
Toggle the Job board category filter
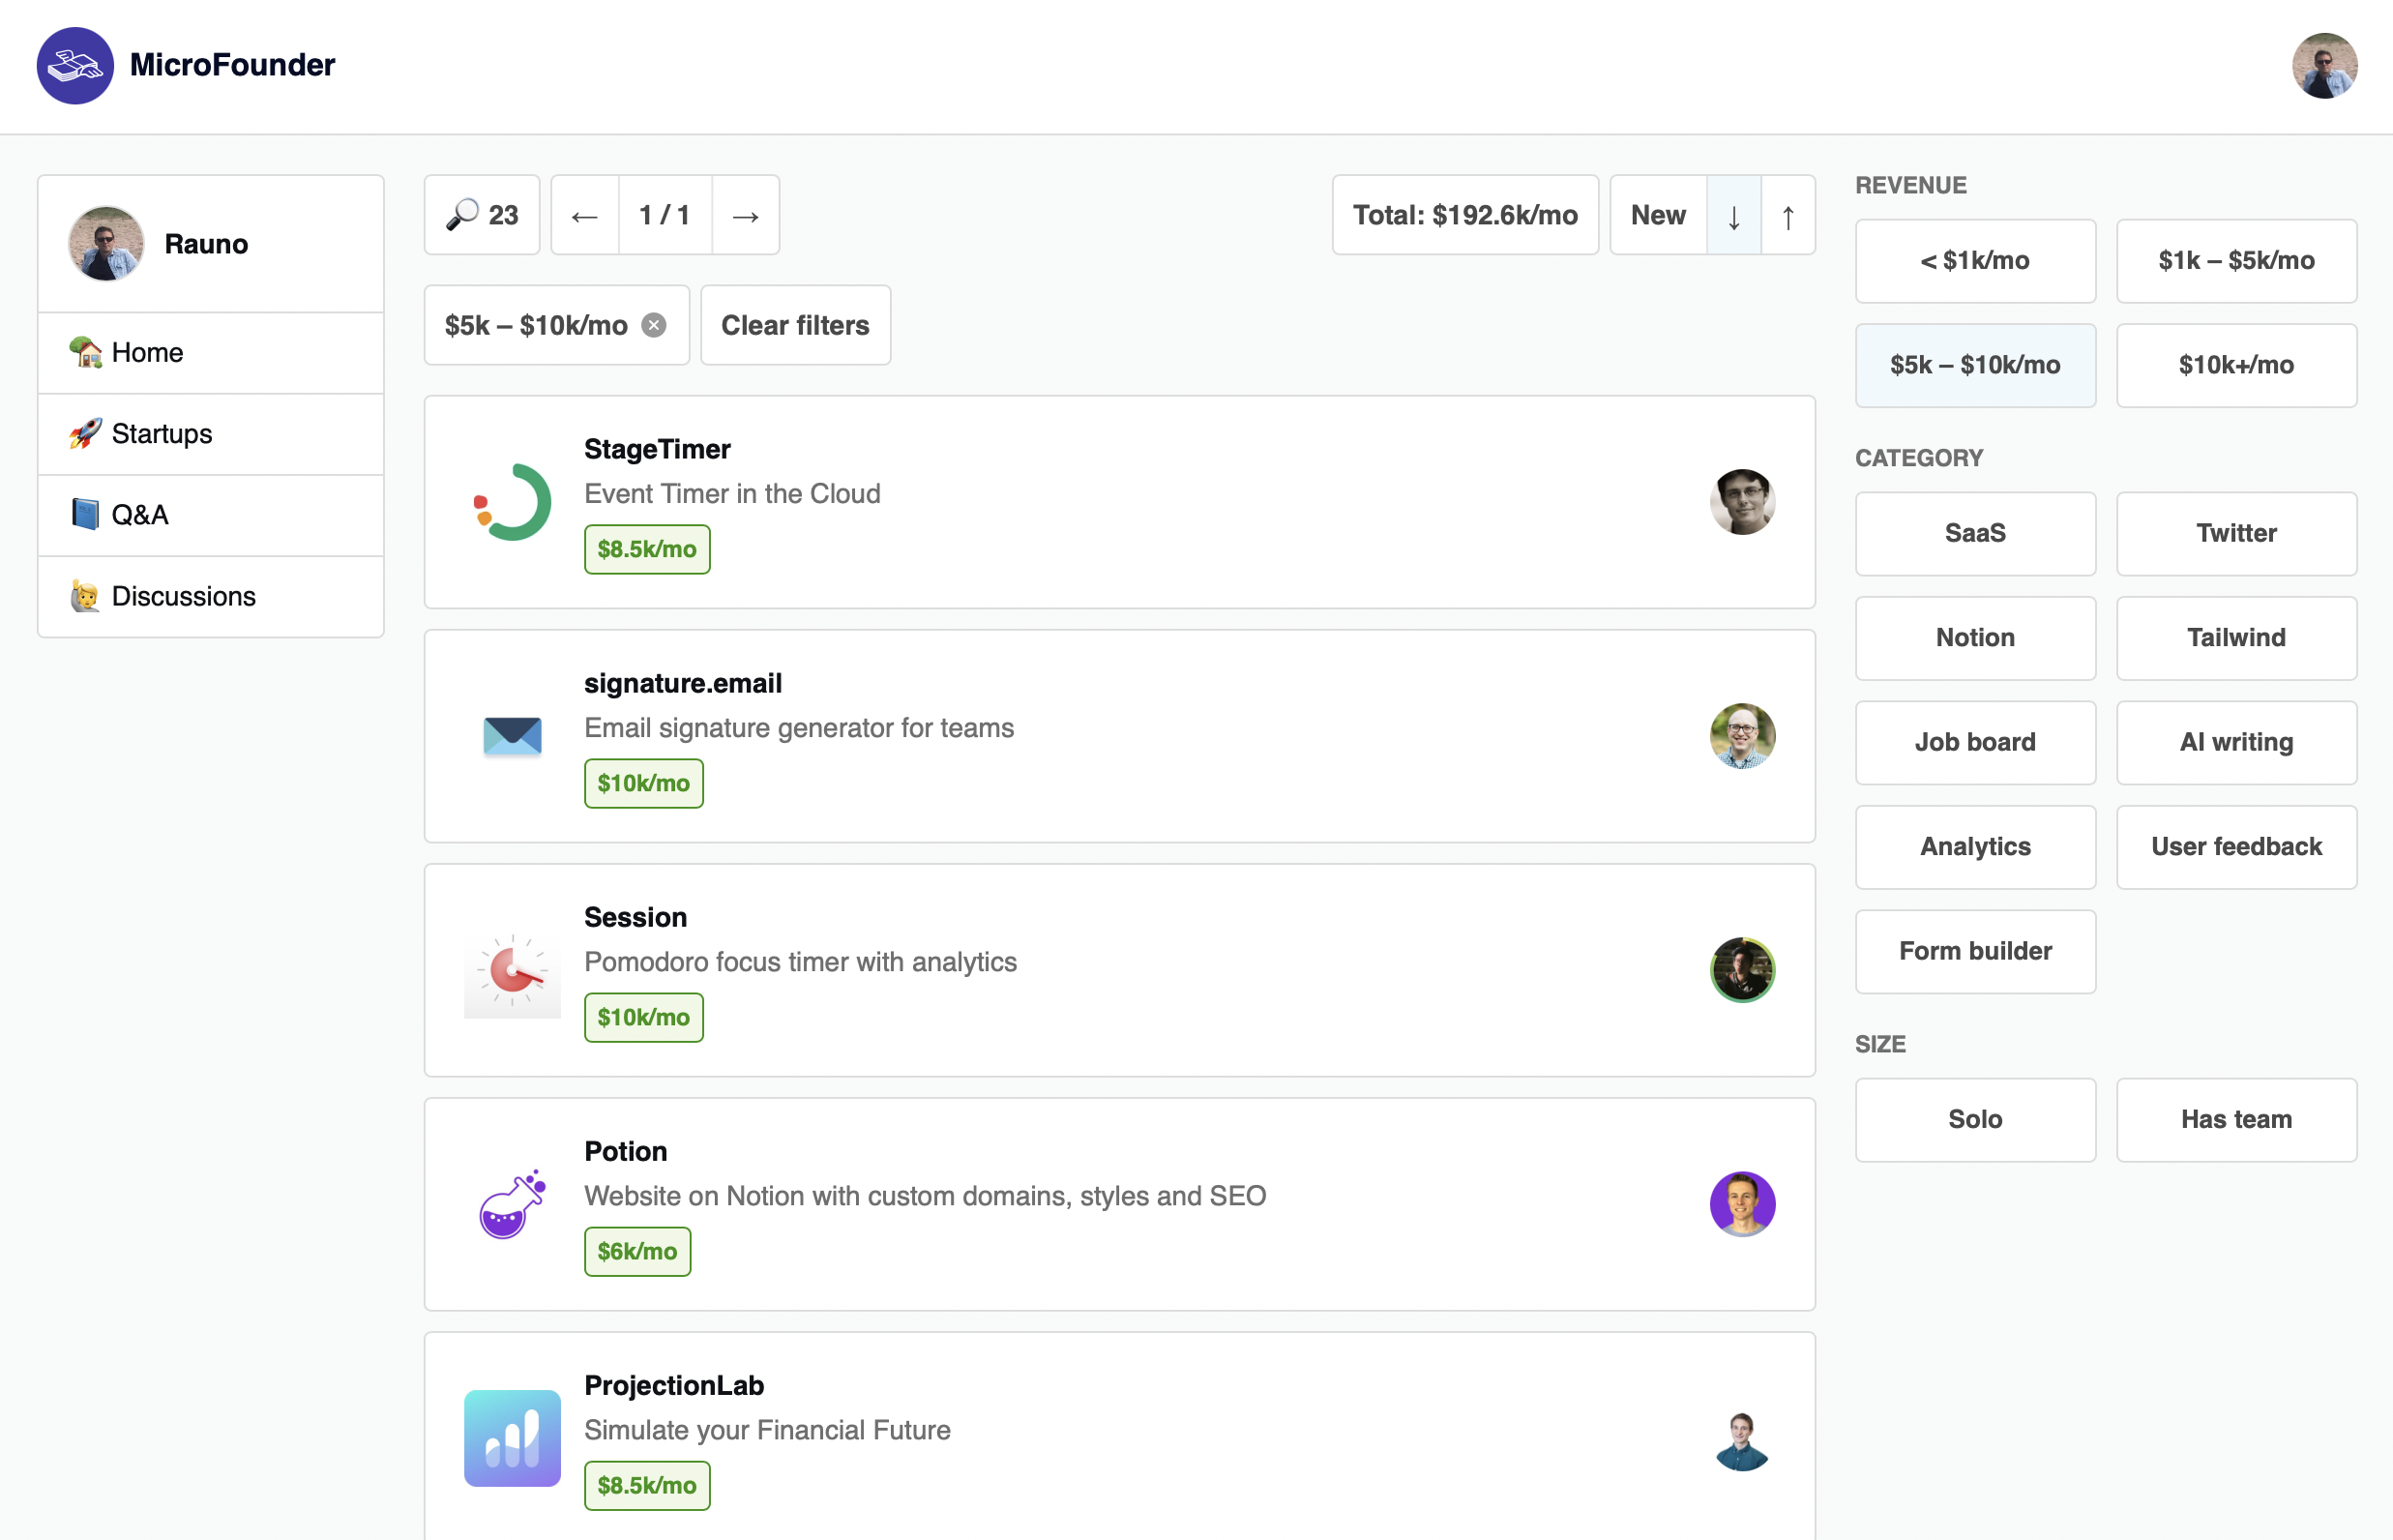[1975, 742]
